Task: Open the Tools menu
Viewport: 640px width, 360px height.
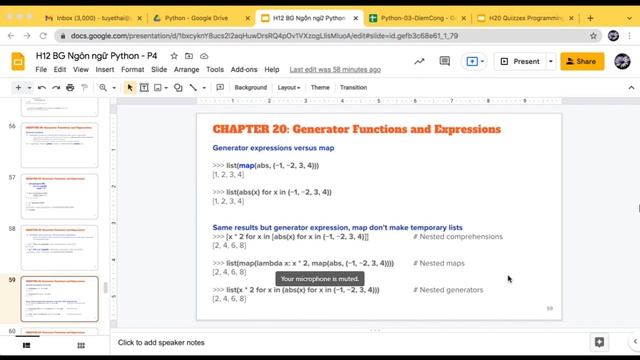Action: point(215,69)
